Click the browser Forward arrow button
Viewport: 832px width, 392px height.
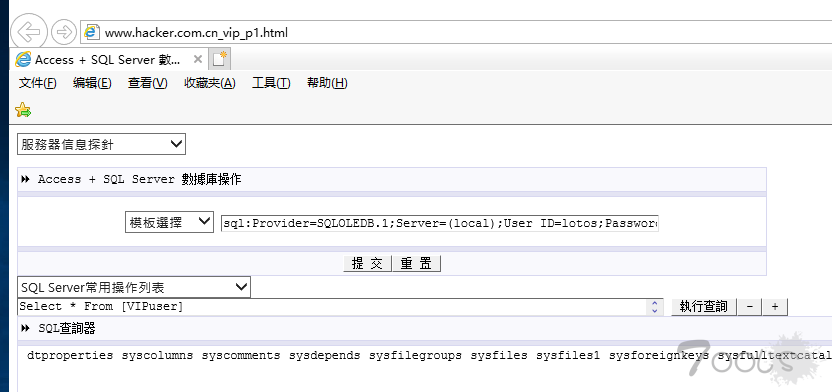[x=64, y=32]
